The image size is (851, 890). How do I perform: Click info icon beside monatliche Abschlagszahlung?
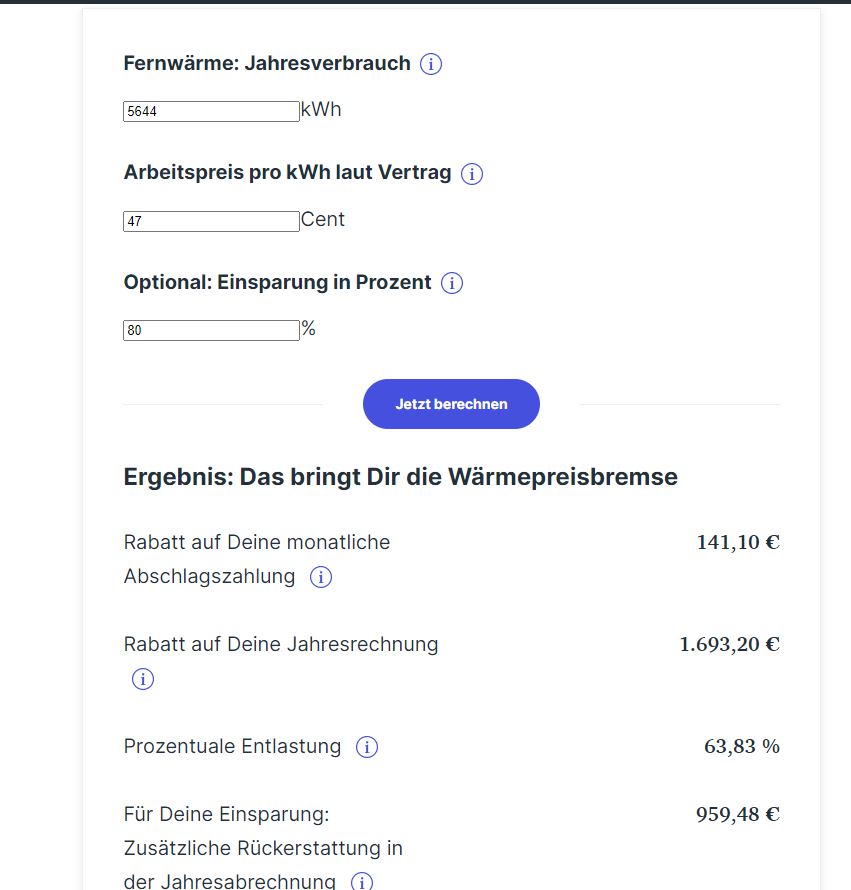point(321,577)
